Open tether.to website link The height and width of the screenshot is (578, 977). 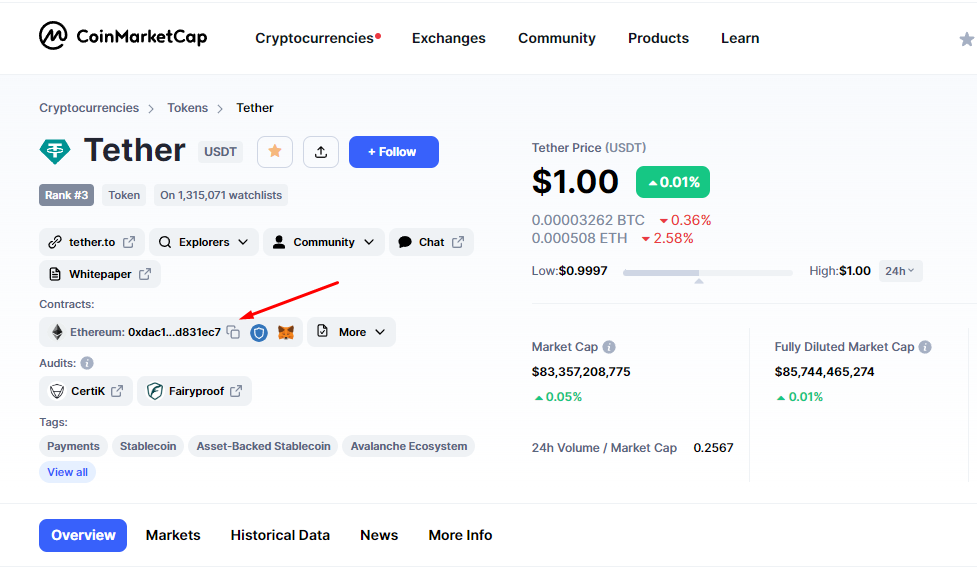92,242
